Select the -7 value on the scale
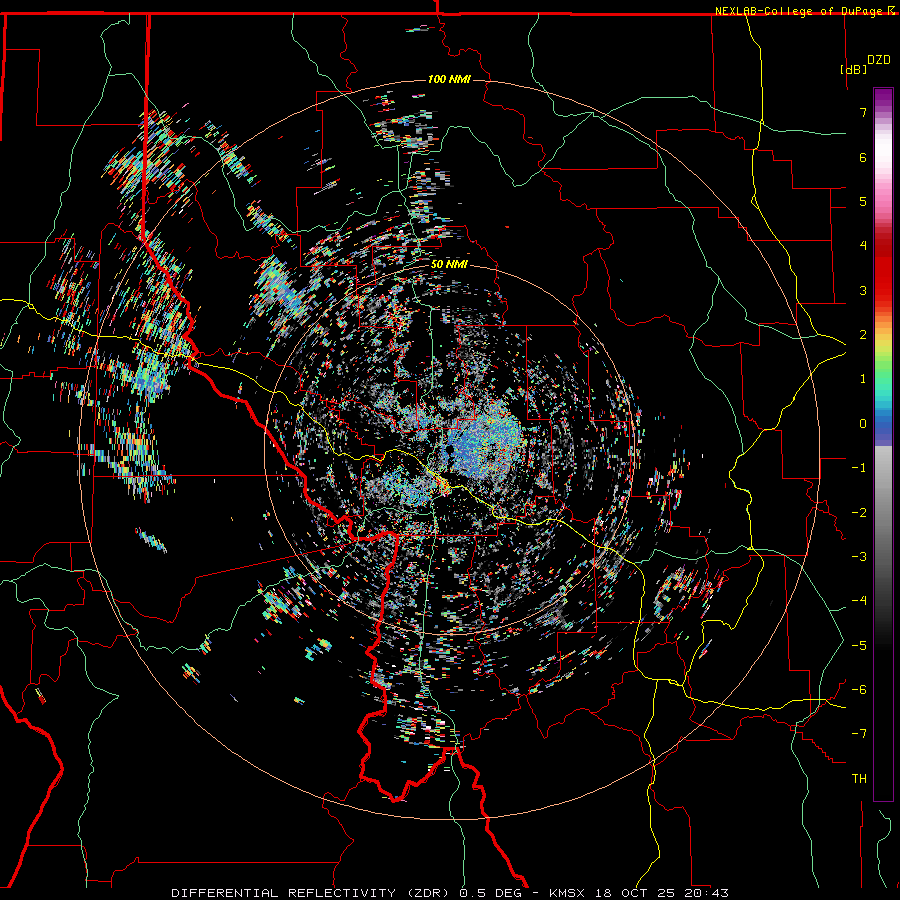Viewport: 900px width, 900px height. tap(859, 734)
